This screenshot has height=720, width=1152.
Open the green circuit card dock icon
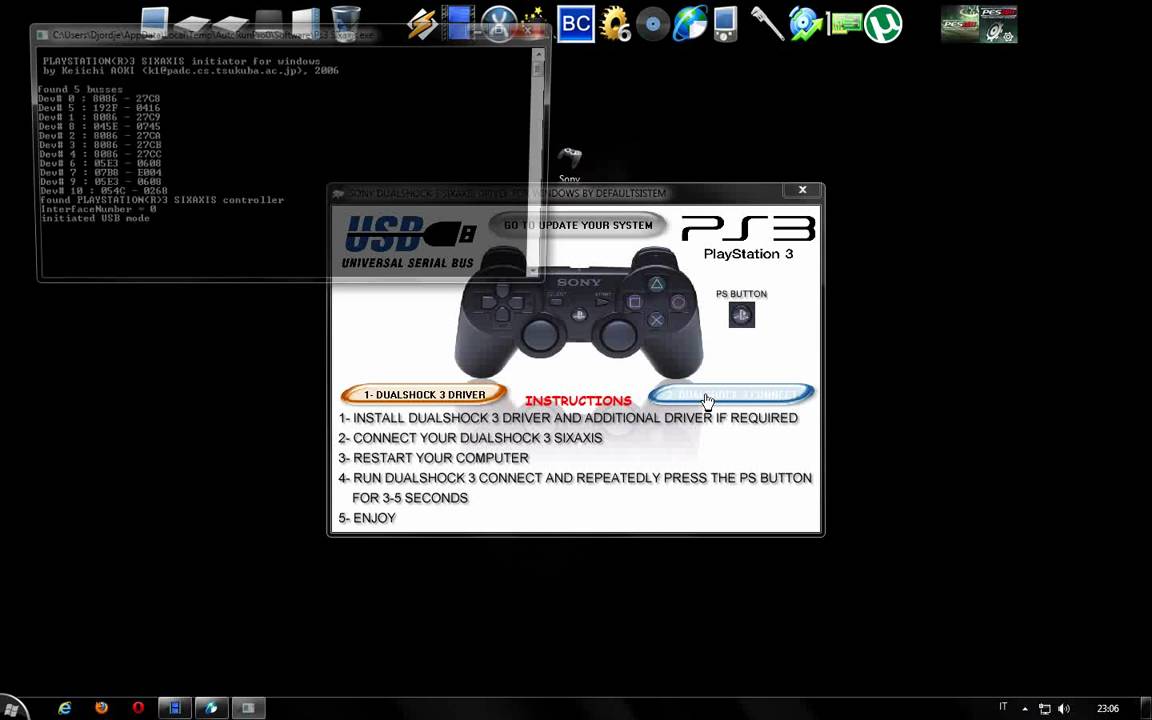pyautogui.click(x=845, y=25)
